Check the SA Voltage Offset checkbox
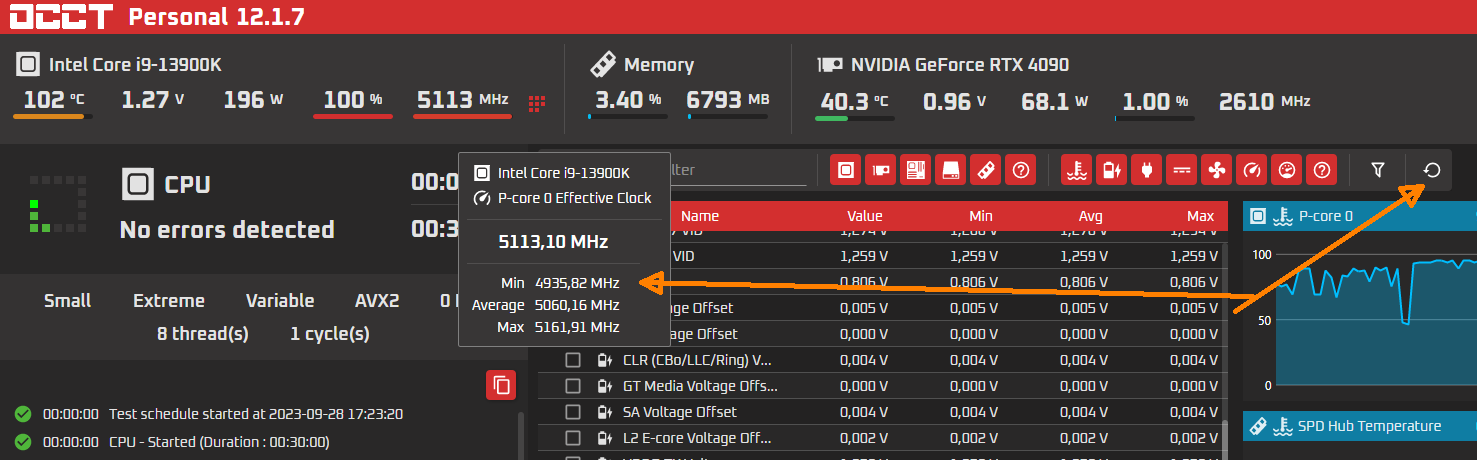This screenshot has width=1477, height=460. click(573, 412)
